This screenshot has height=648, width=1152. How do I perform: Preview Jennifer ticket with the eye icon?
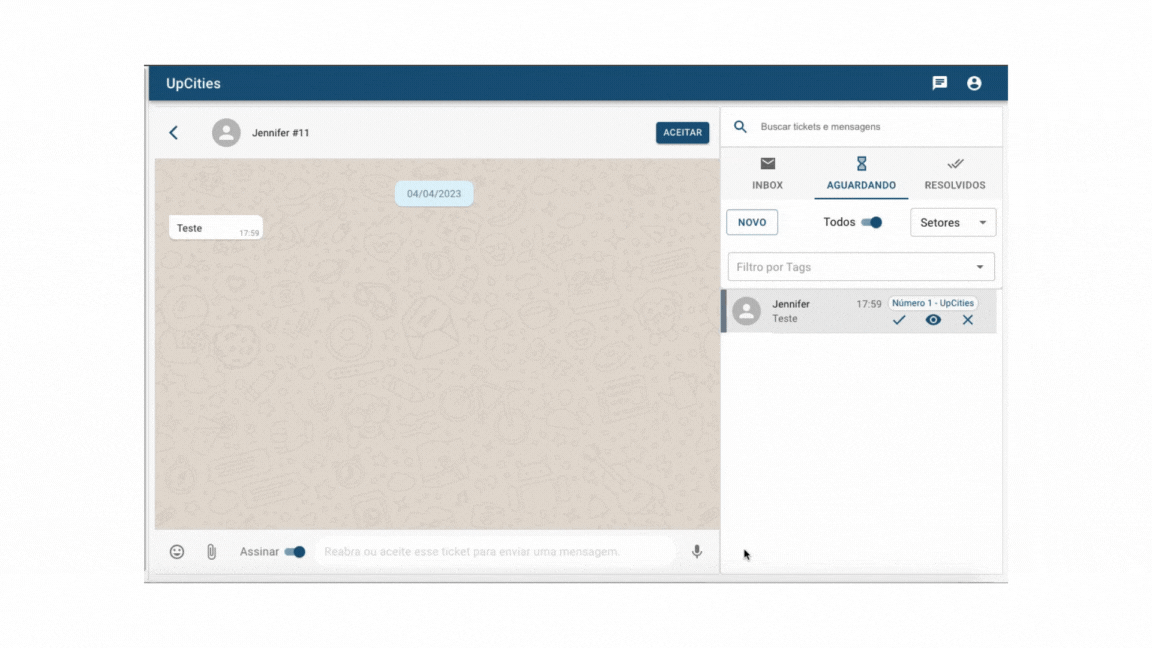[933, 320]
